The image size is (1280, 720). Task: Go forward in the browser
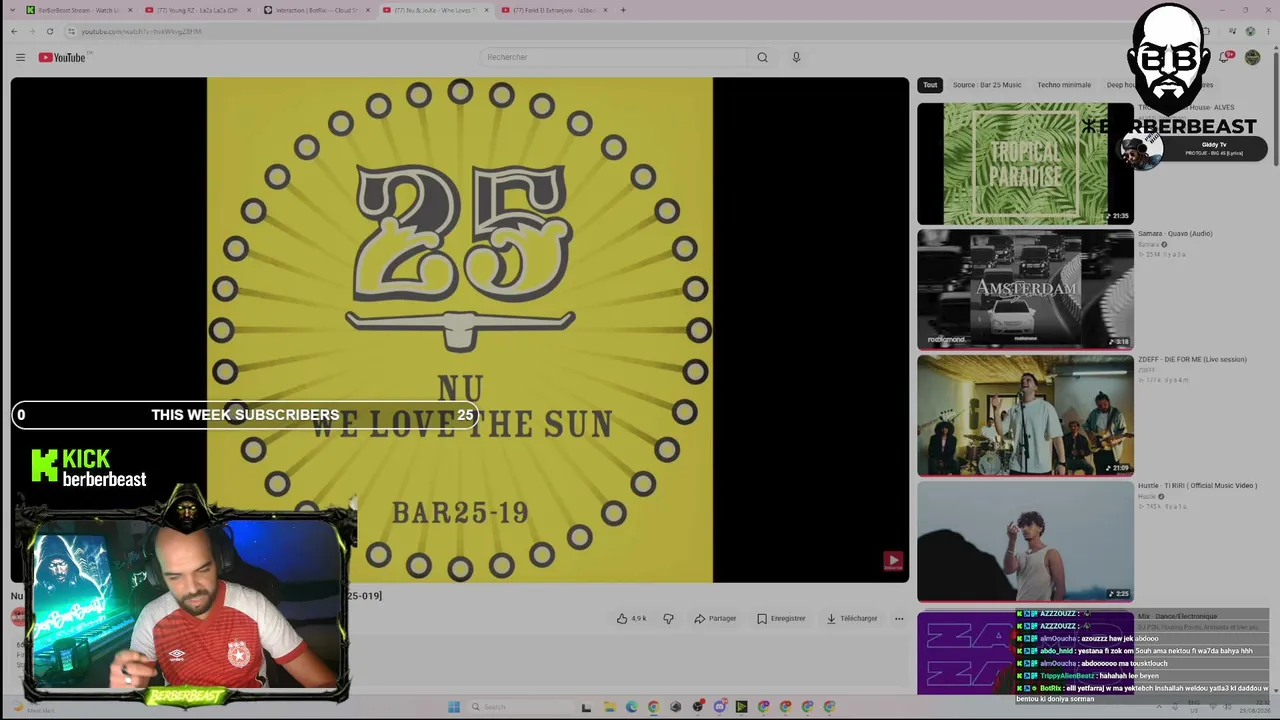click(x=32, y=31)
